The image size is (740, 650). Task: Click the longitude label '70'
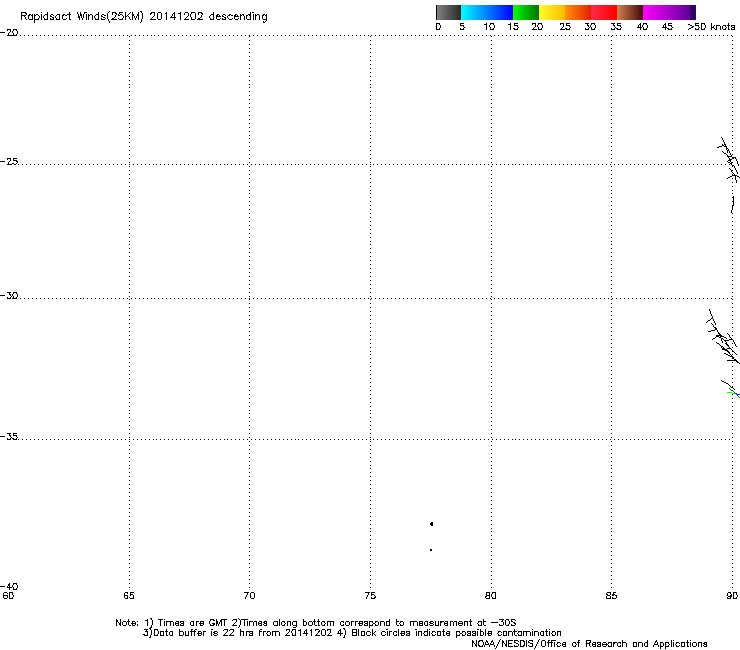point(249,596)
